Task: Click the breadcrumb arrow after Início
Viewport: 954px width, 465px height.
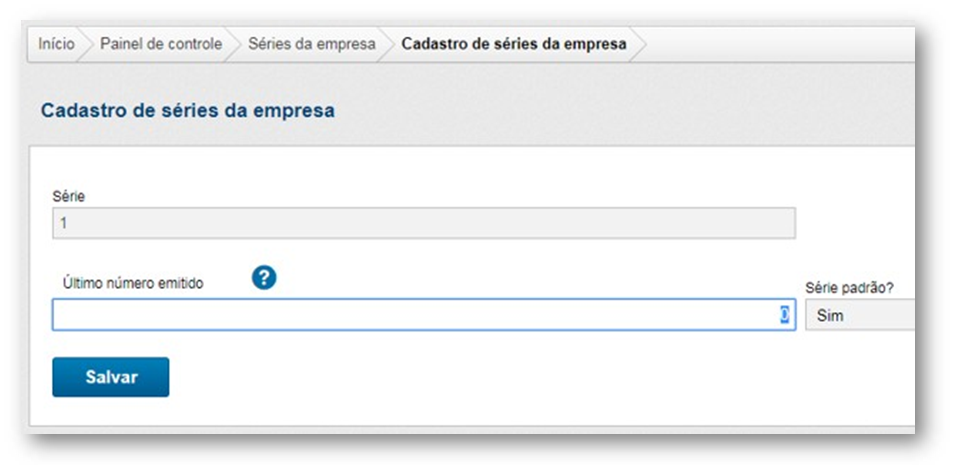Action: pyautogui.click(x=88, y=45)
